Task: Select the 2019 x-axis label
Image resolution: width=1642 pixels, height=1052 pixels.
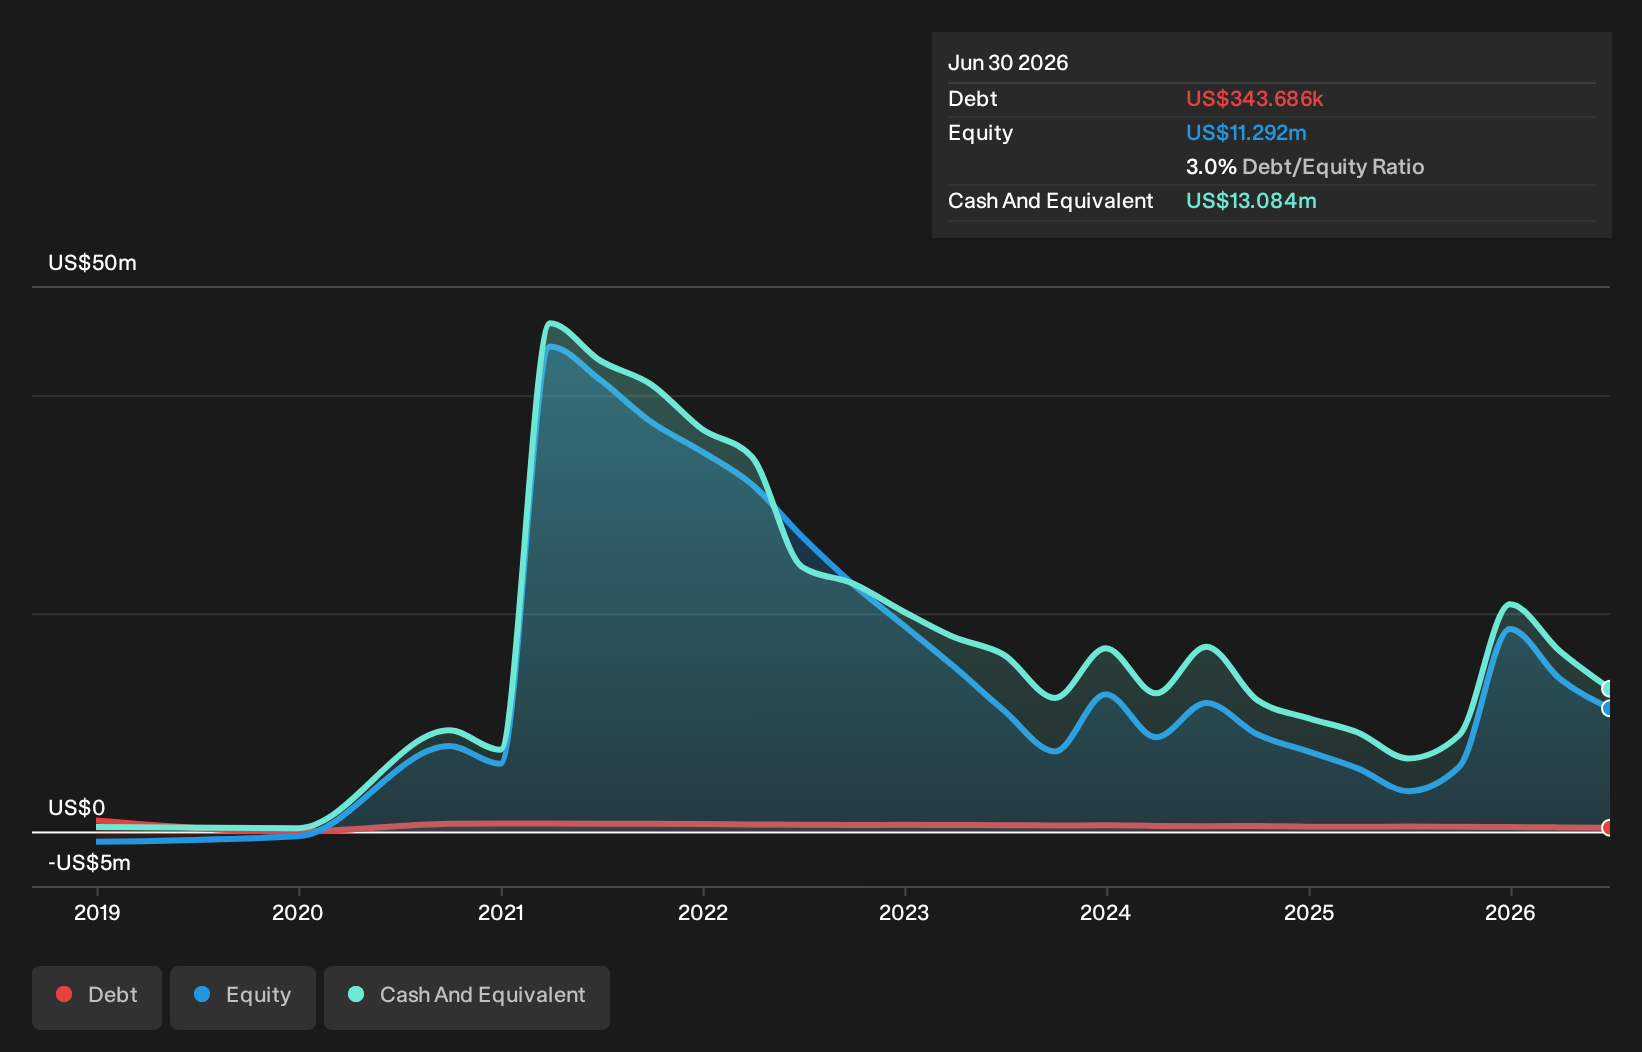Action: pos(97,912)
